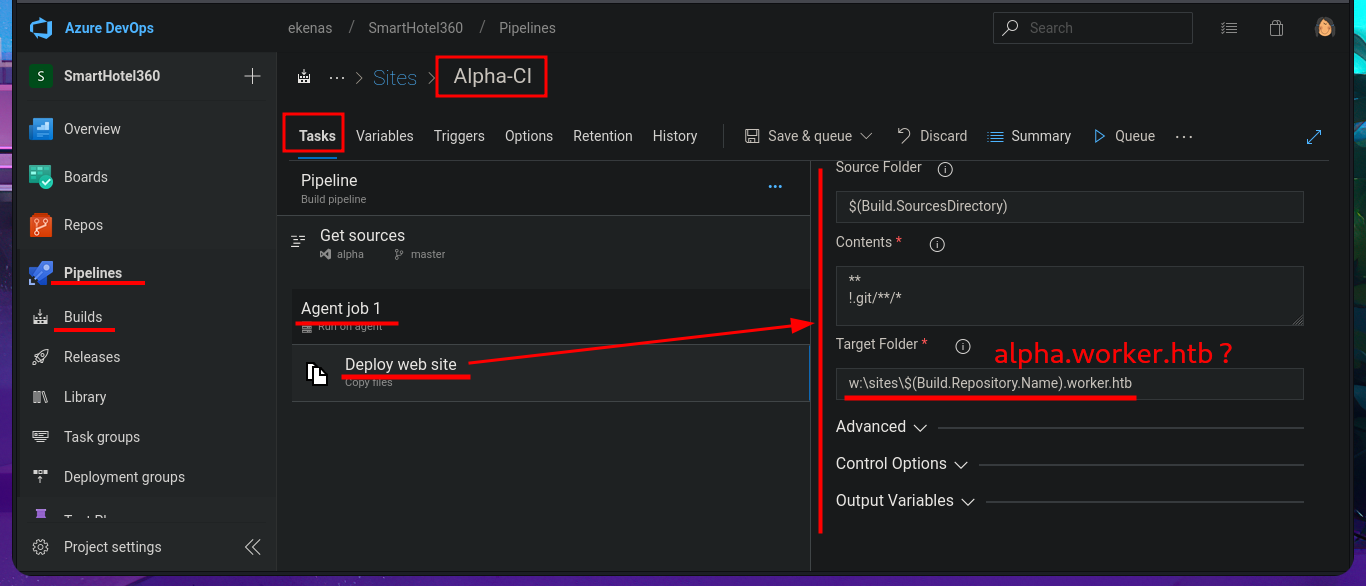Image resolution: width=1366 pixels, height=586 pixels.
Task: Collapse the sidebar navigation panel
Action: point(253,547)
